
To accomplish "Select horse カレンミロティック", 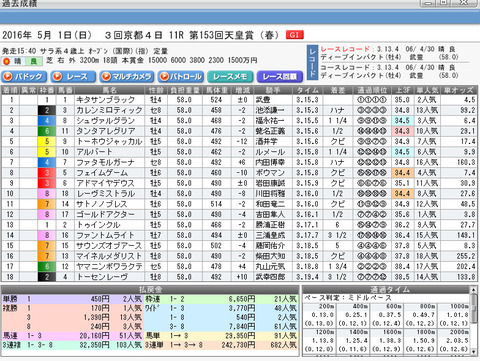I will [x=109, y=110].
